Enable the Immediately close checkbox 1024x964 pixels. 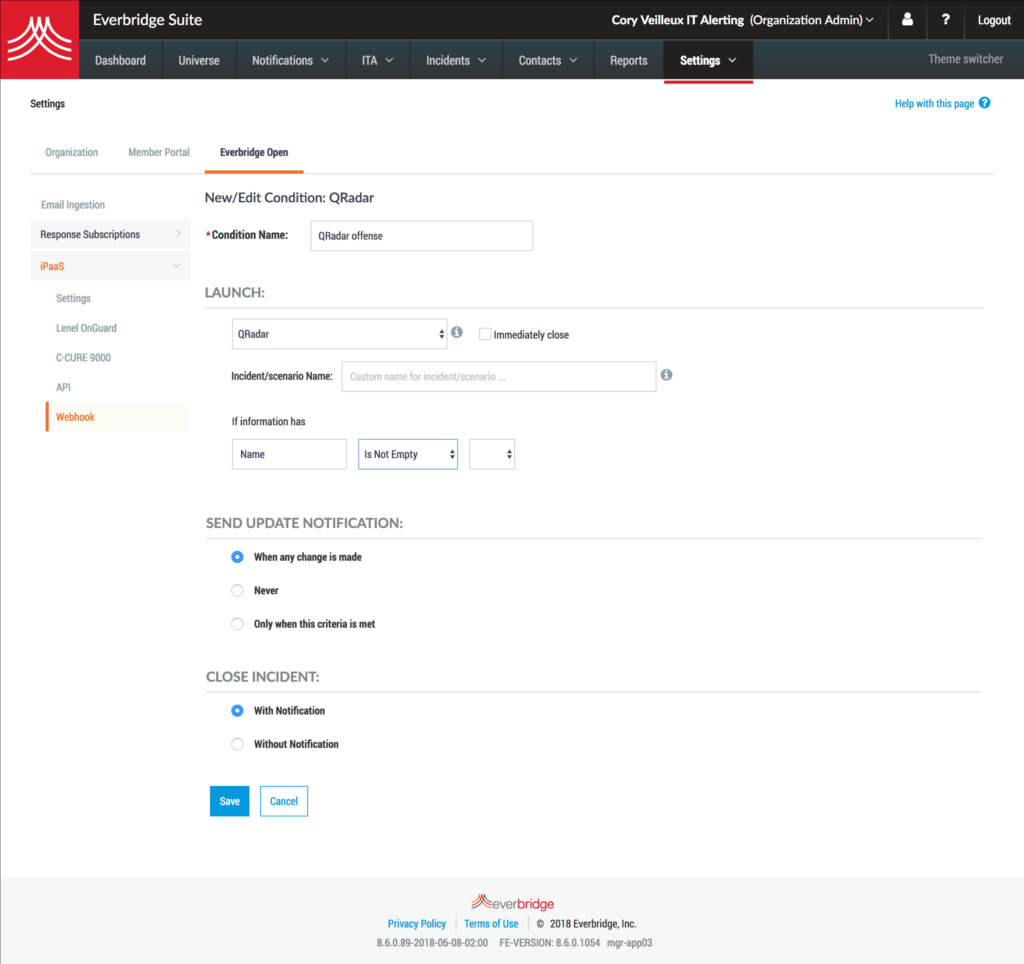tap(485, 334)
